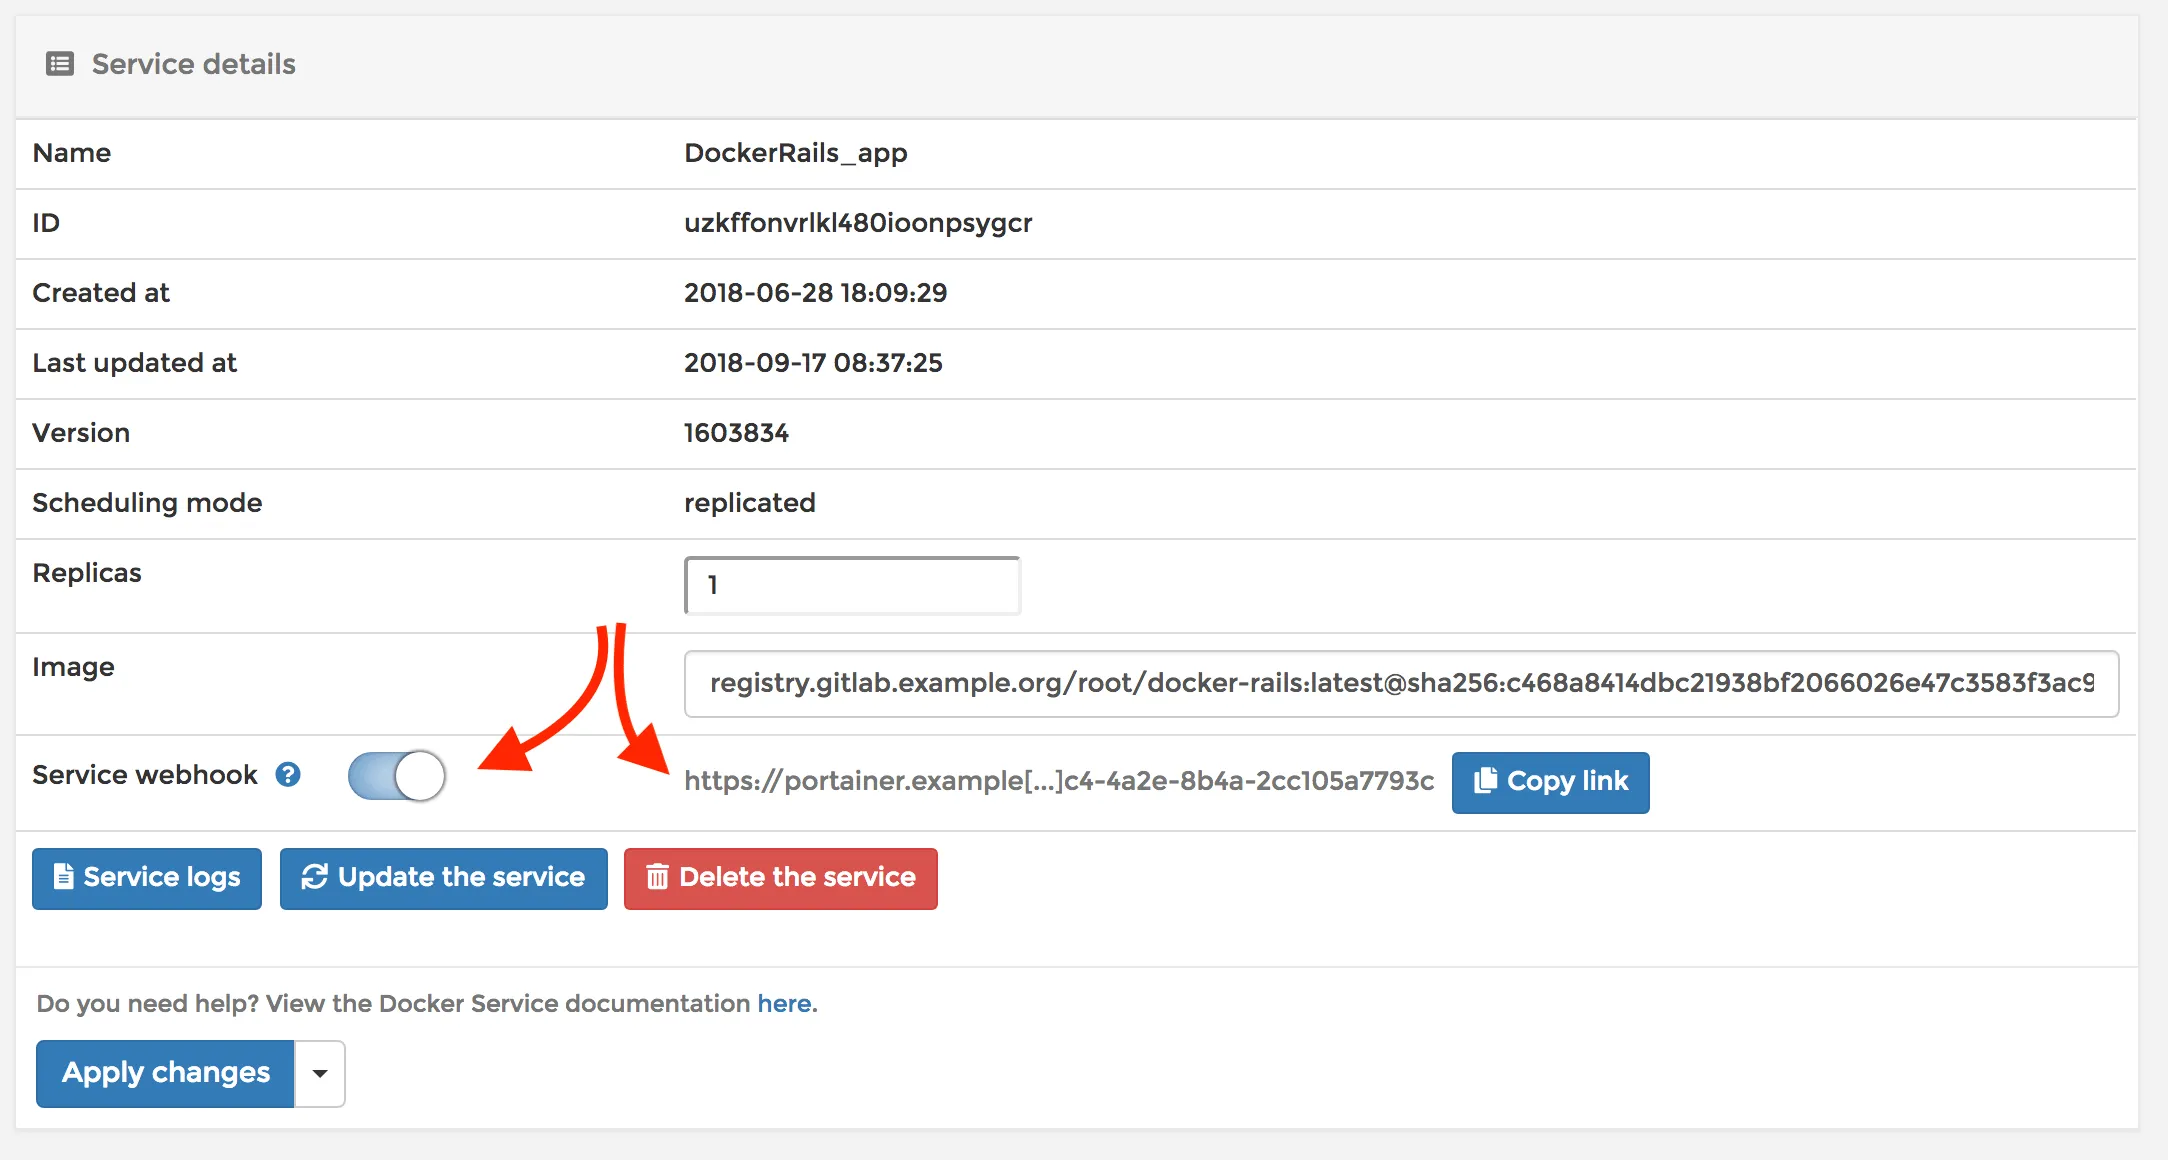Click the document icon in Service logs button
This screenshot has height=1160, width=2168.
coord(63,877)
